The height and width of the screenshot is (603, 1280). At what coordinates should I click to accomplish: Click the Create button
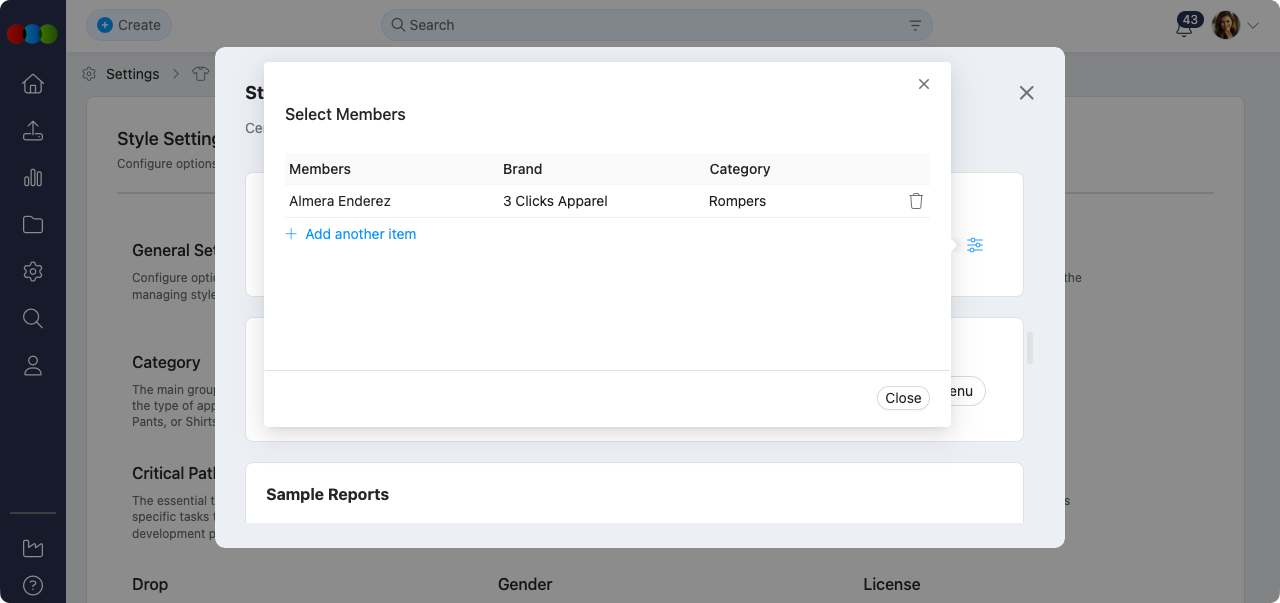click(129, 25)
